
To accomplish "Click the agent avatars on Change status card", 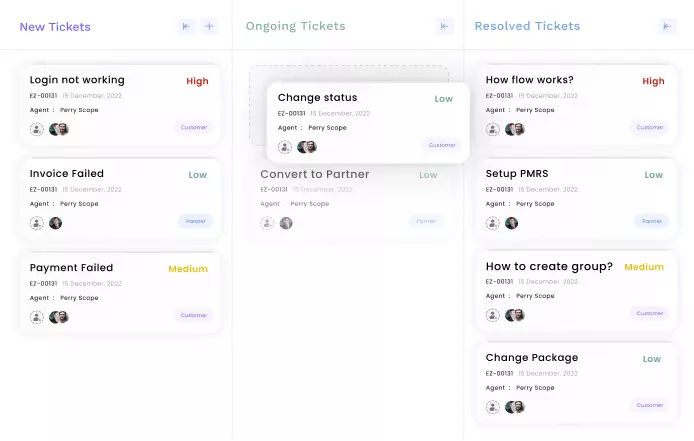I will (306, 147).
